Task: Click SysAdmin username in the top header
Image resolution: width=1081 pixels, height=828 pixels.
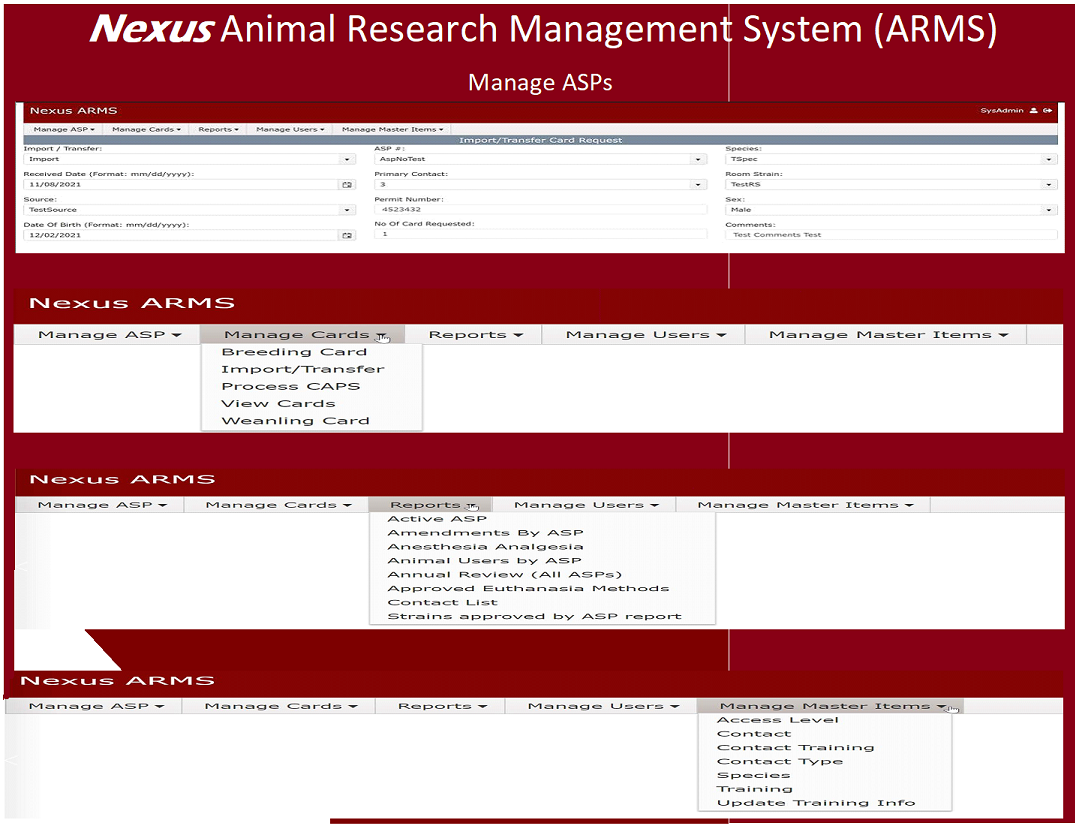Action: [x=1002, y=110]
